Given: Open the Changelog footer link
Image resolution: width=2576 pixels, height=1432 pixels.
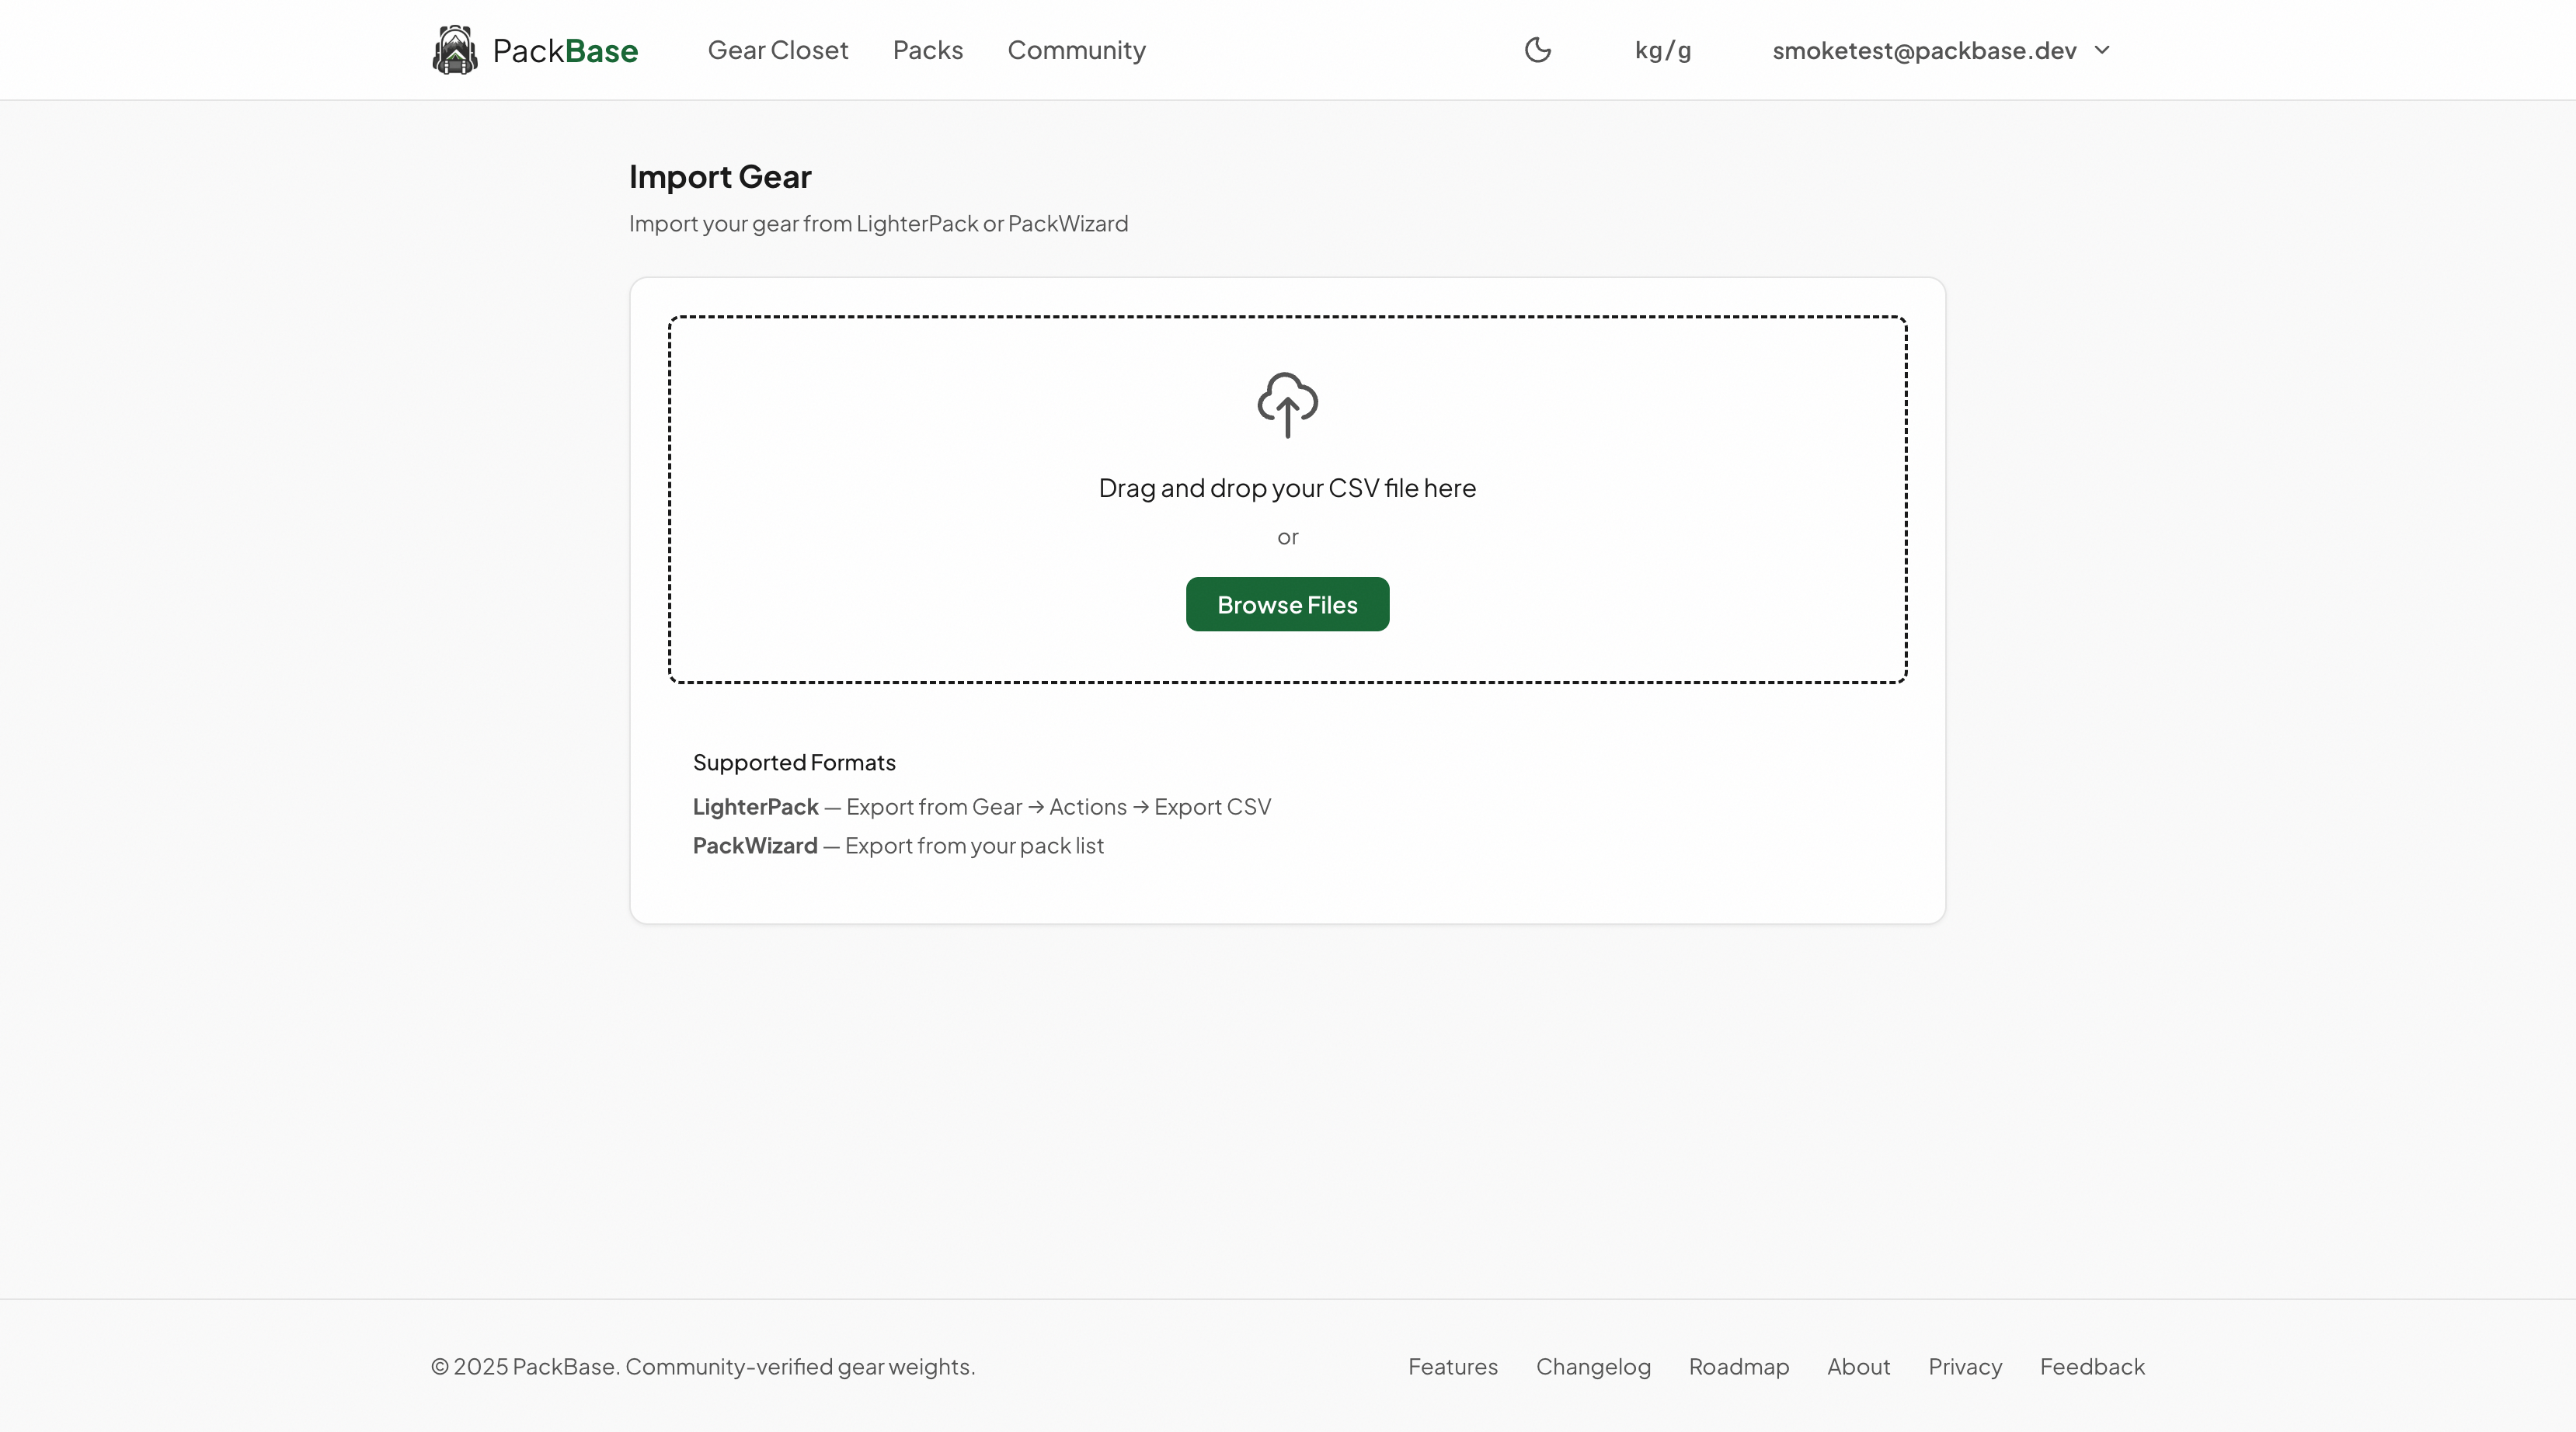Looking at the screenshot, I should (x=1593, y=1366).
